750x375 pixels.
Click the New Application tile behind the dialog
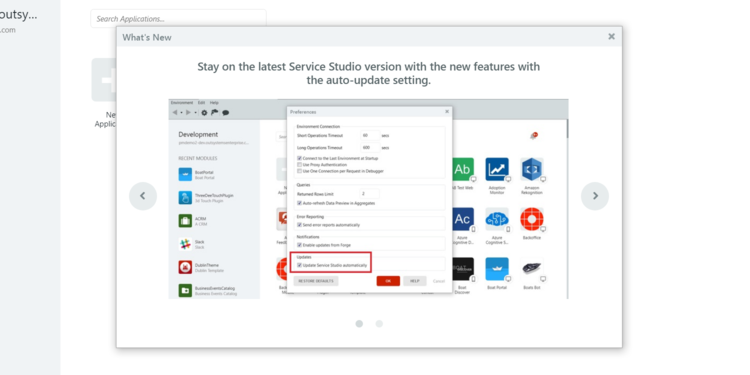[104, 93]
